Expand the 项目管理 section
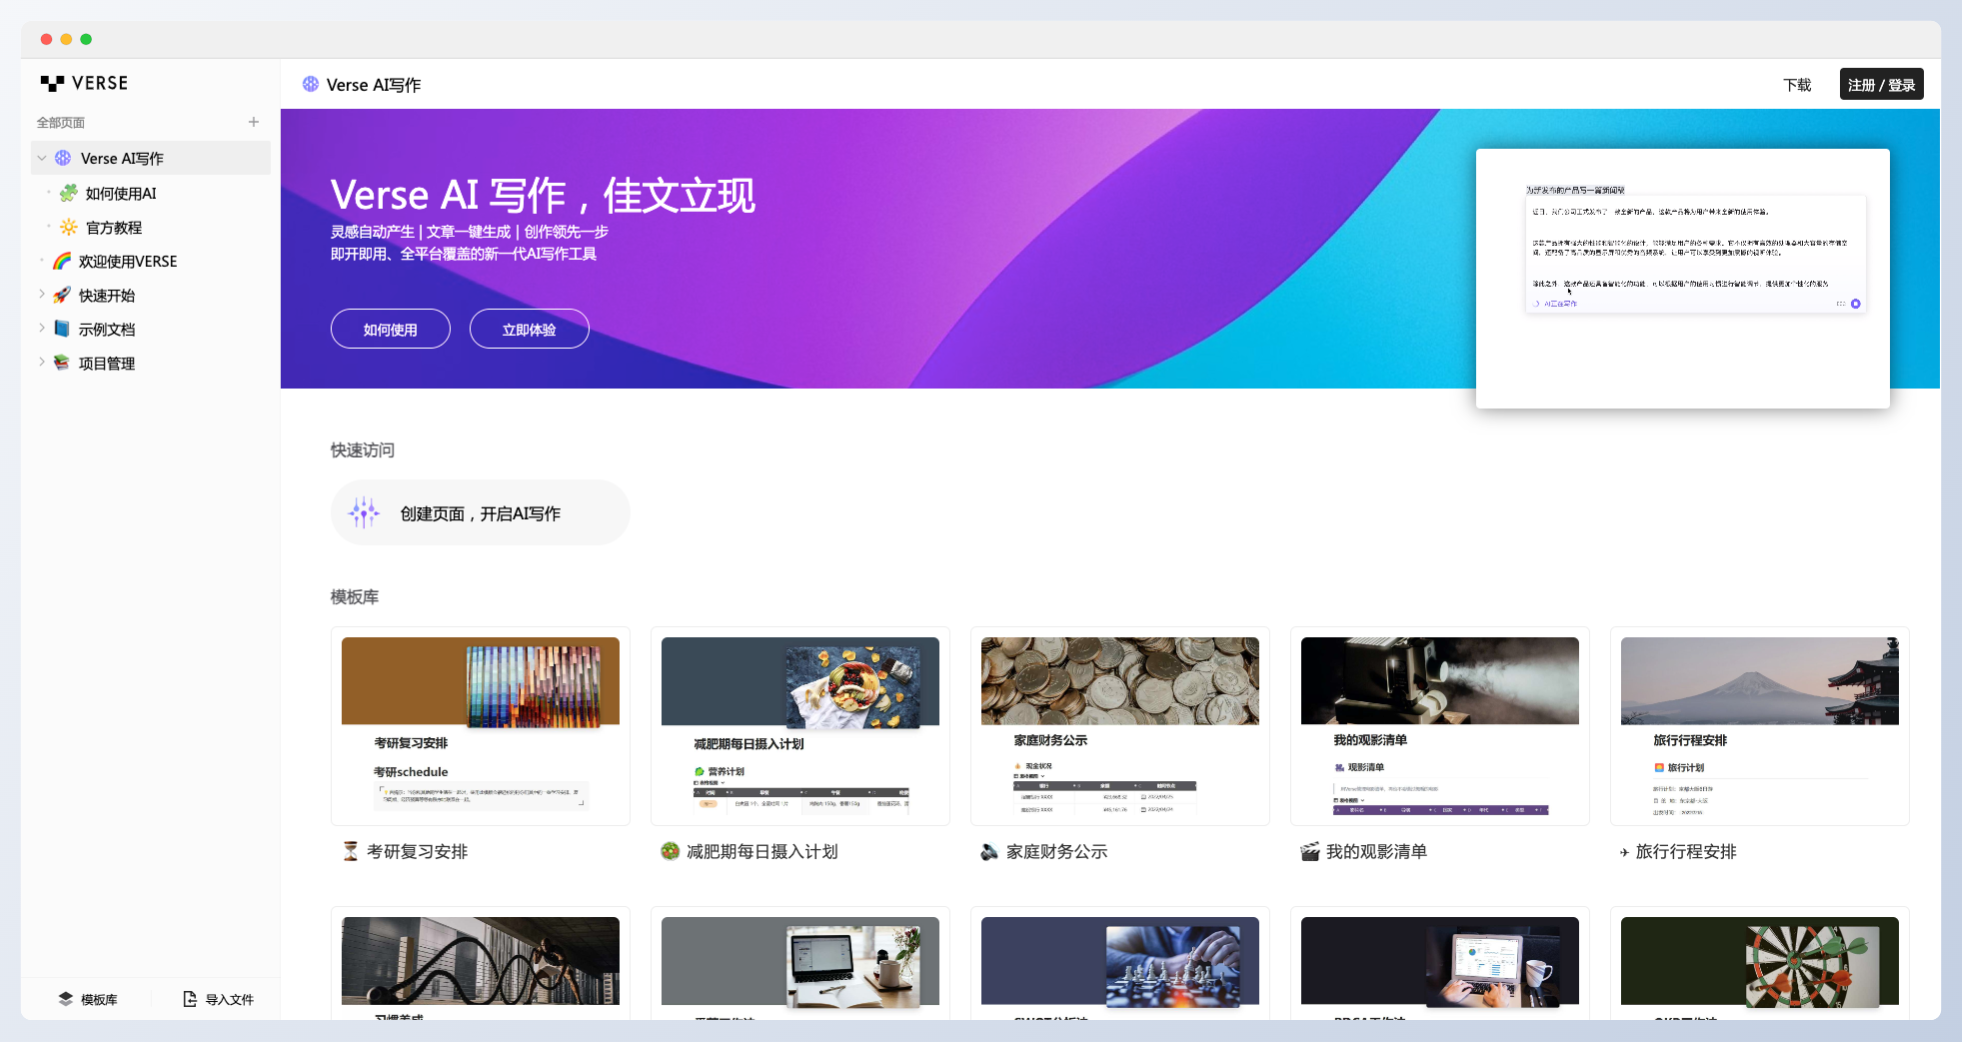The width and height of the screenshot is (1962, 1042). [x=42, y=362]
